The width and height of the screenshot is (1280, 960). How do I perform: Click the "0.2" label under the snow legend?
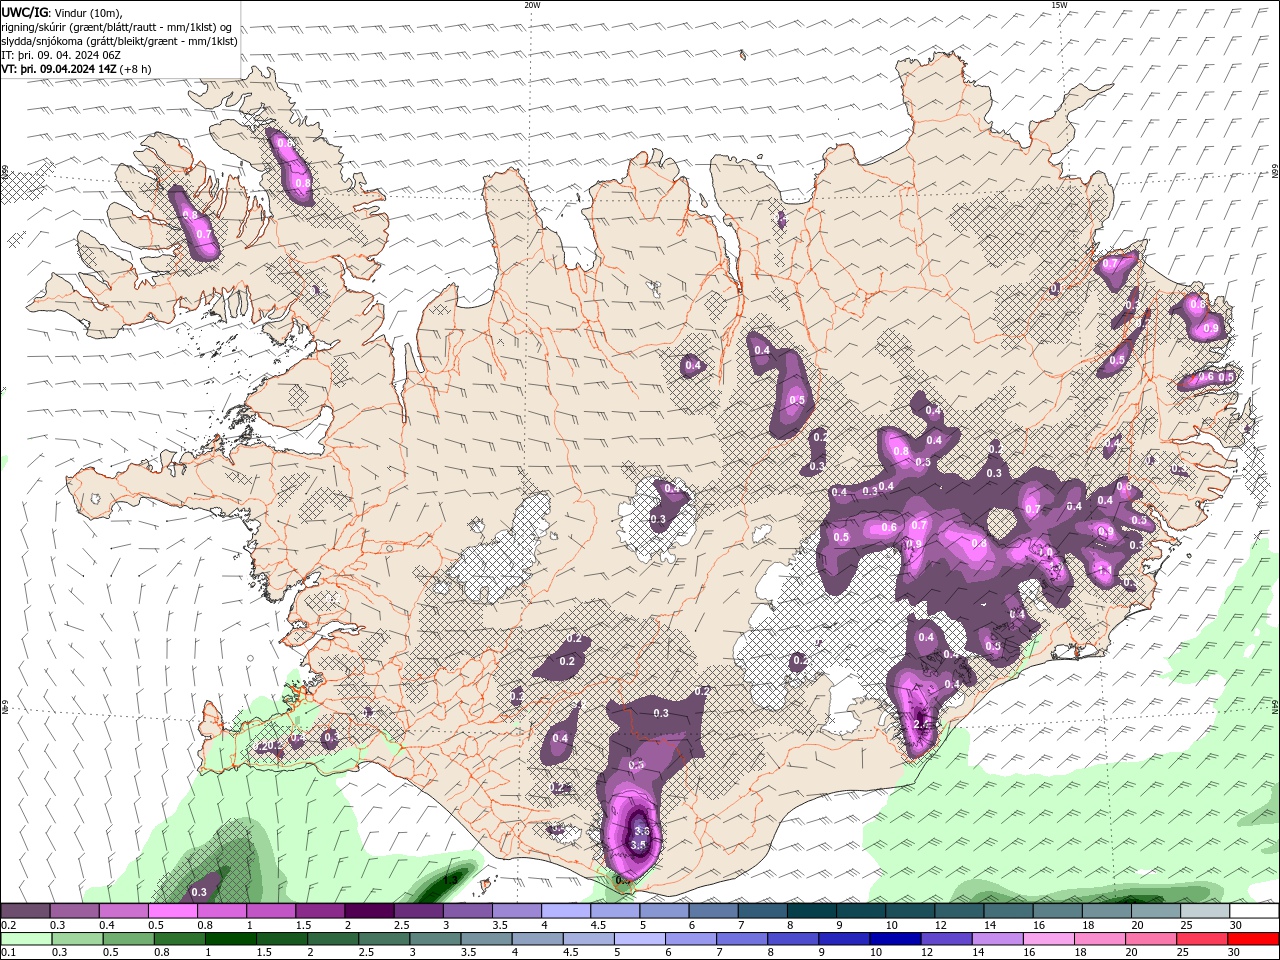pos(8,925)
